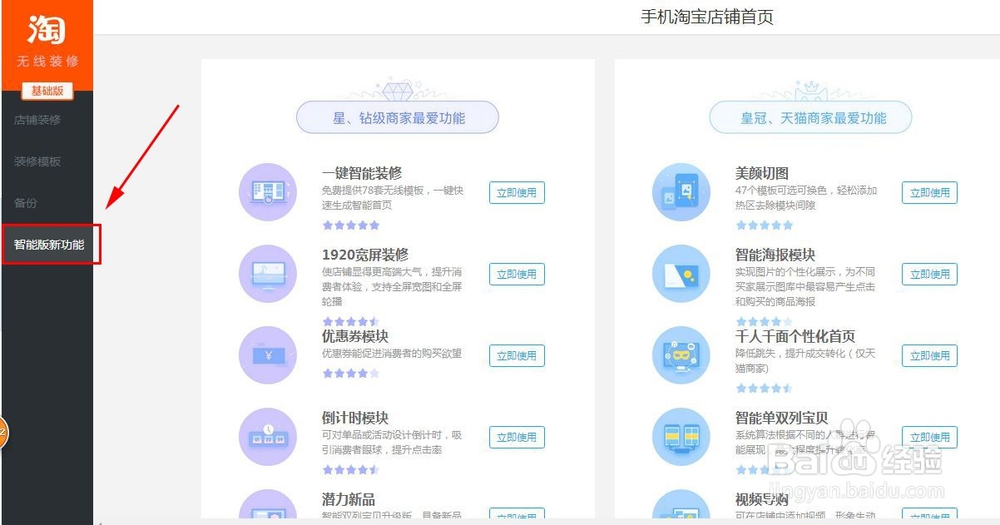
Task: Click the 美颜切图 title text
Action: [761, 173]
